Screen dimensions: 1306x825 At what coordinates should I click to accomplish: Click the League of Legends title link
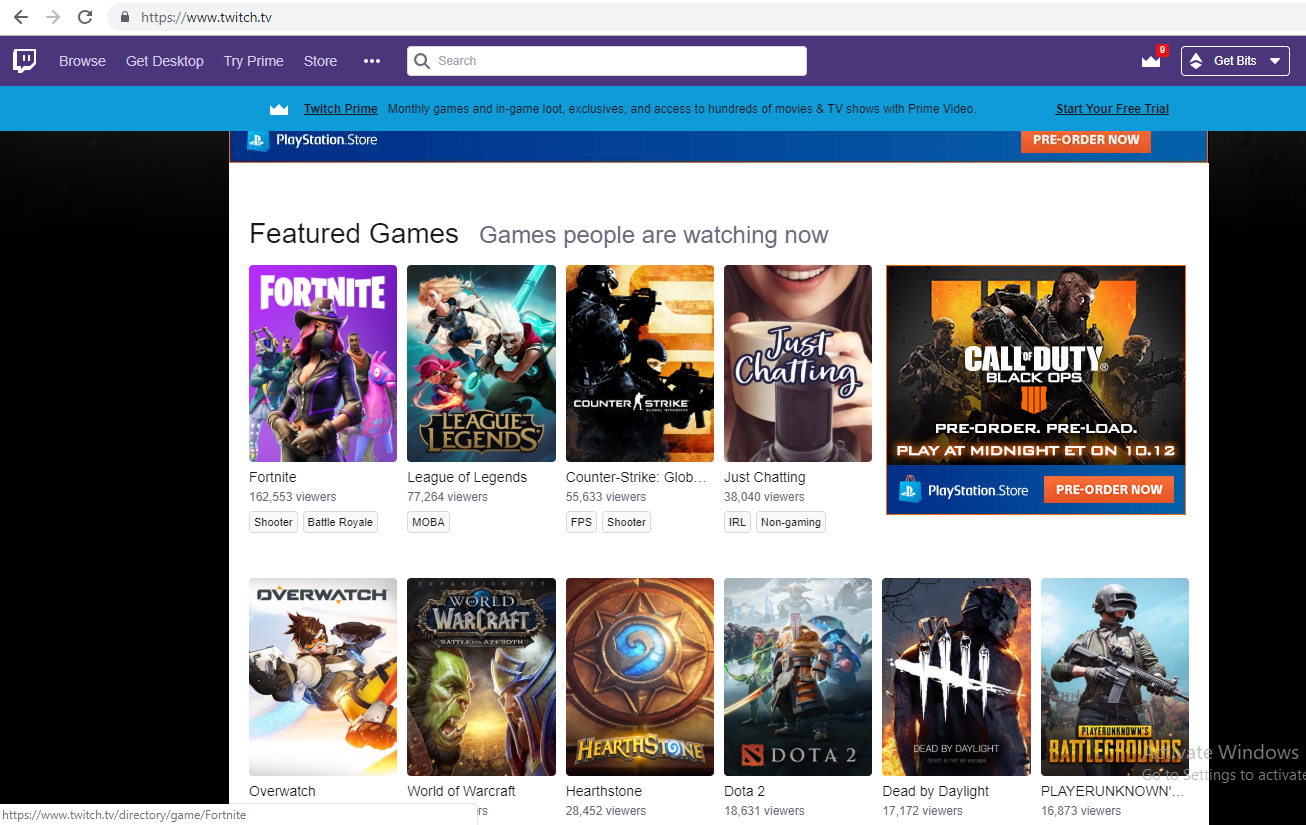pyautogui.click(x=467, y=477)
